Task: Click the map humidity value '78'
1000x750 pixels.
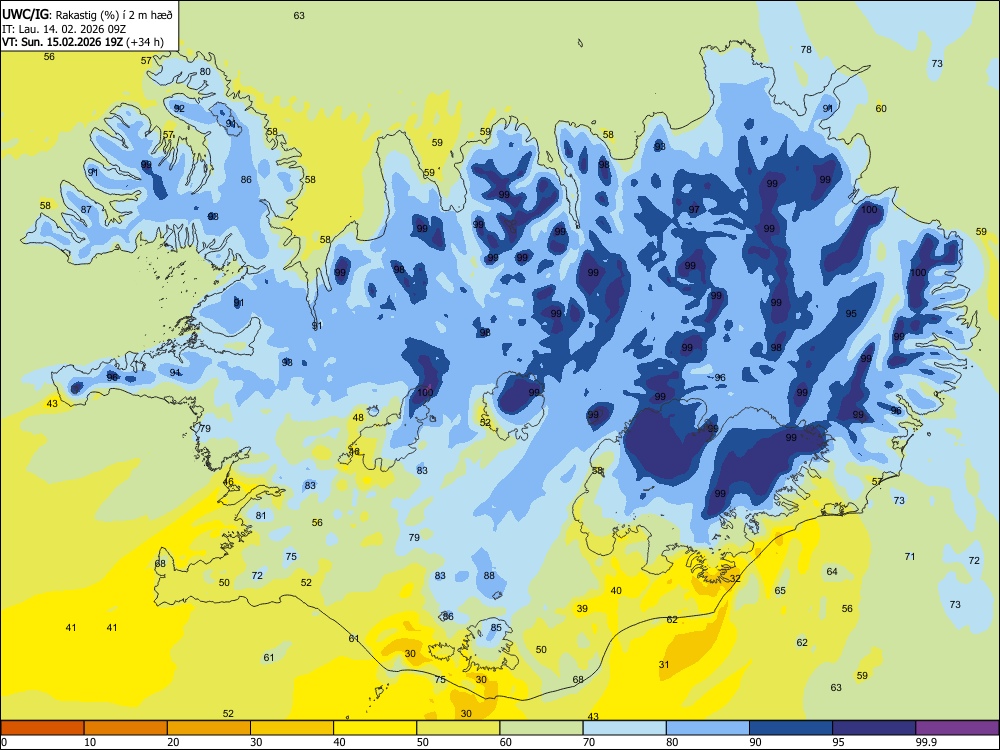Action: click(806, 49)
